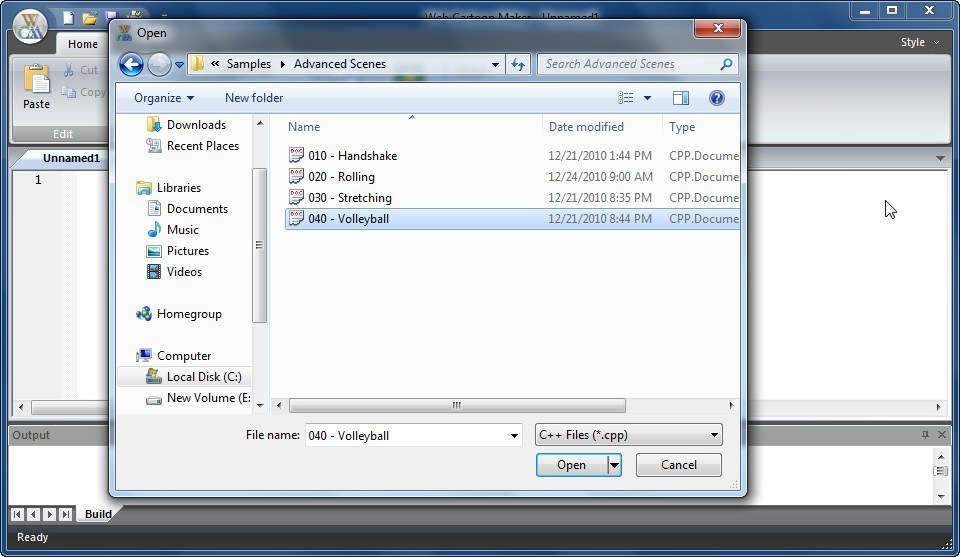
Task: Click the Cancel button
Action: tap(678, 465)
